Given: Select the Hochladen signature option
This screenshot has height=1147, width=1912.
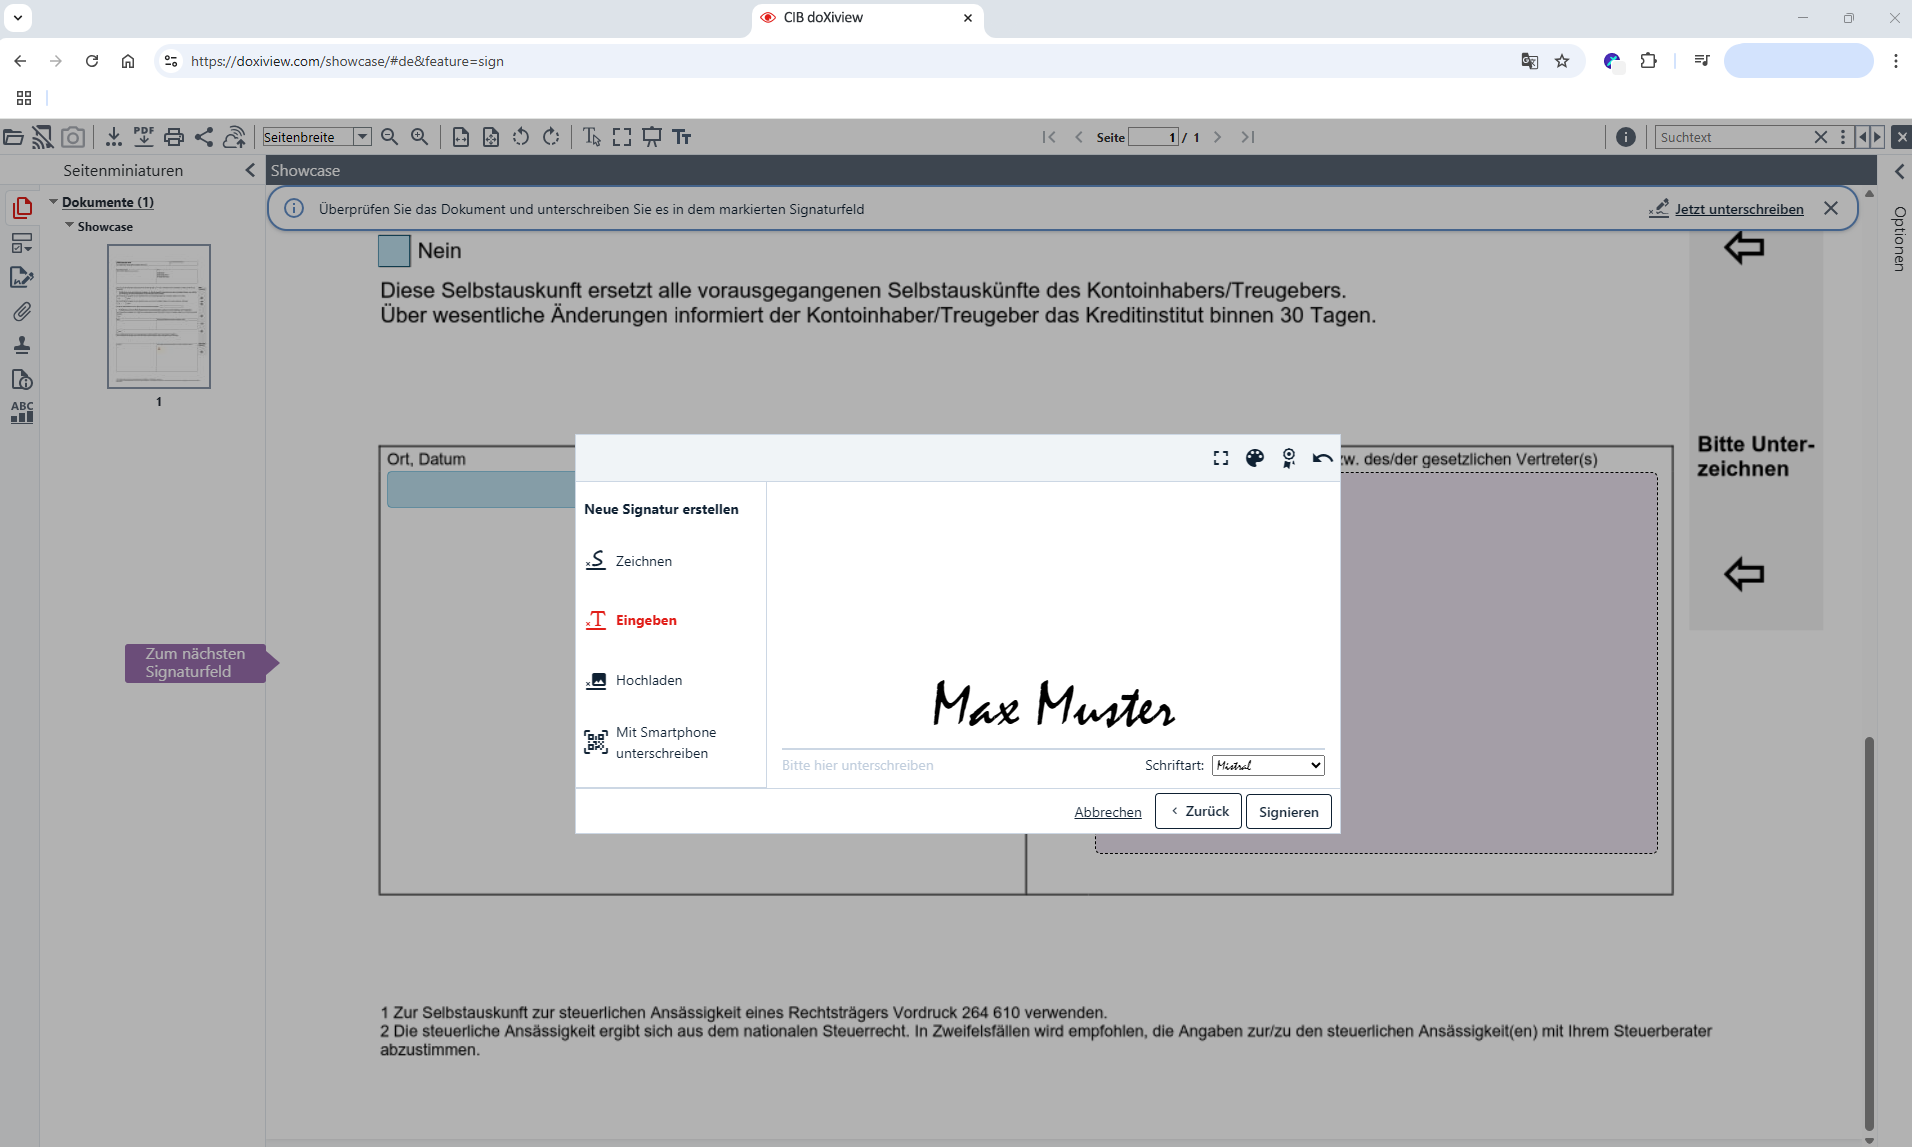Looking at the screenshot, I should (648, 680).
